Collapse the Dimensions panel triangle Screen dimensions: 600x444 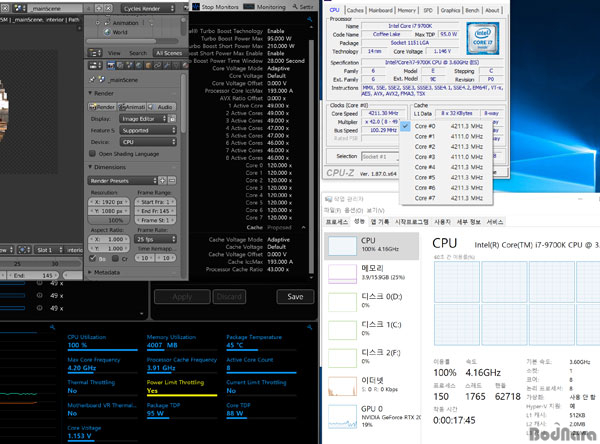tap(90, 167)
